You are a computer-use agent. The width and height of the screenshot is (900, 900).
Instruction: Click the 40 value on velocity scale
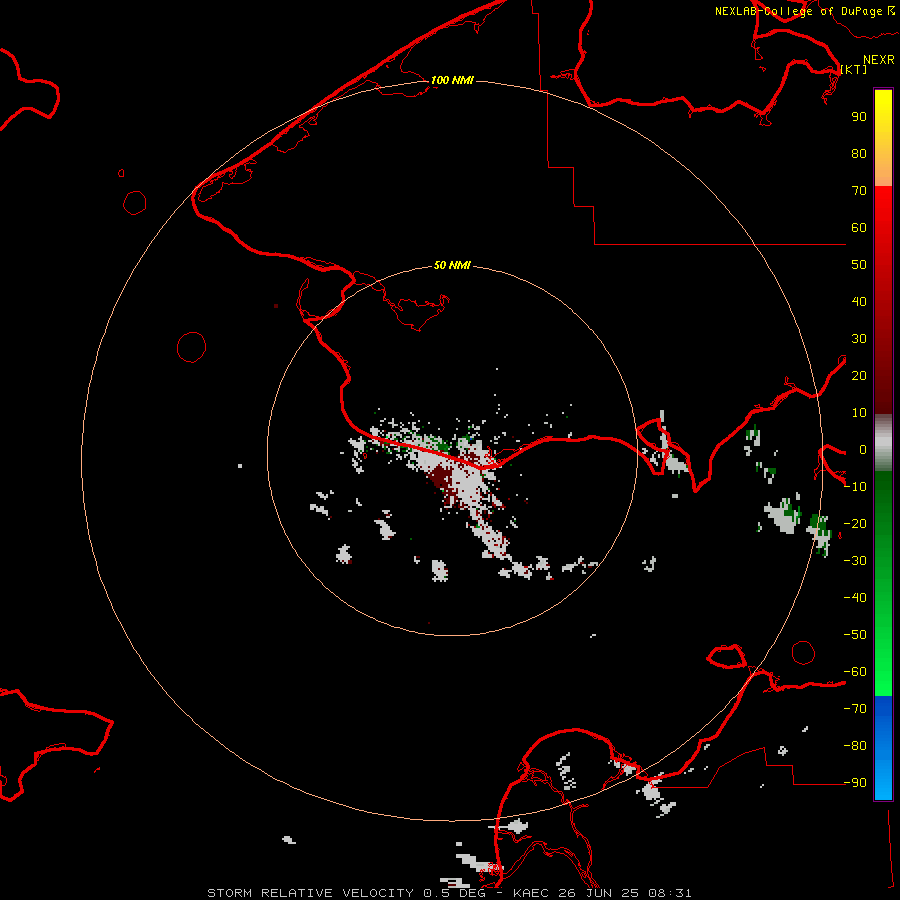(x=859, y=301)
